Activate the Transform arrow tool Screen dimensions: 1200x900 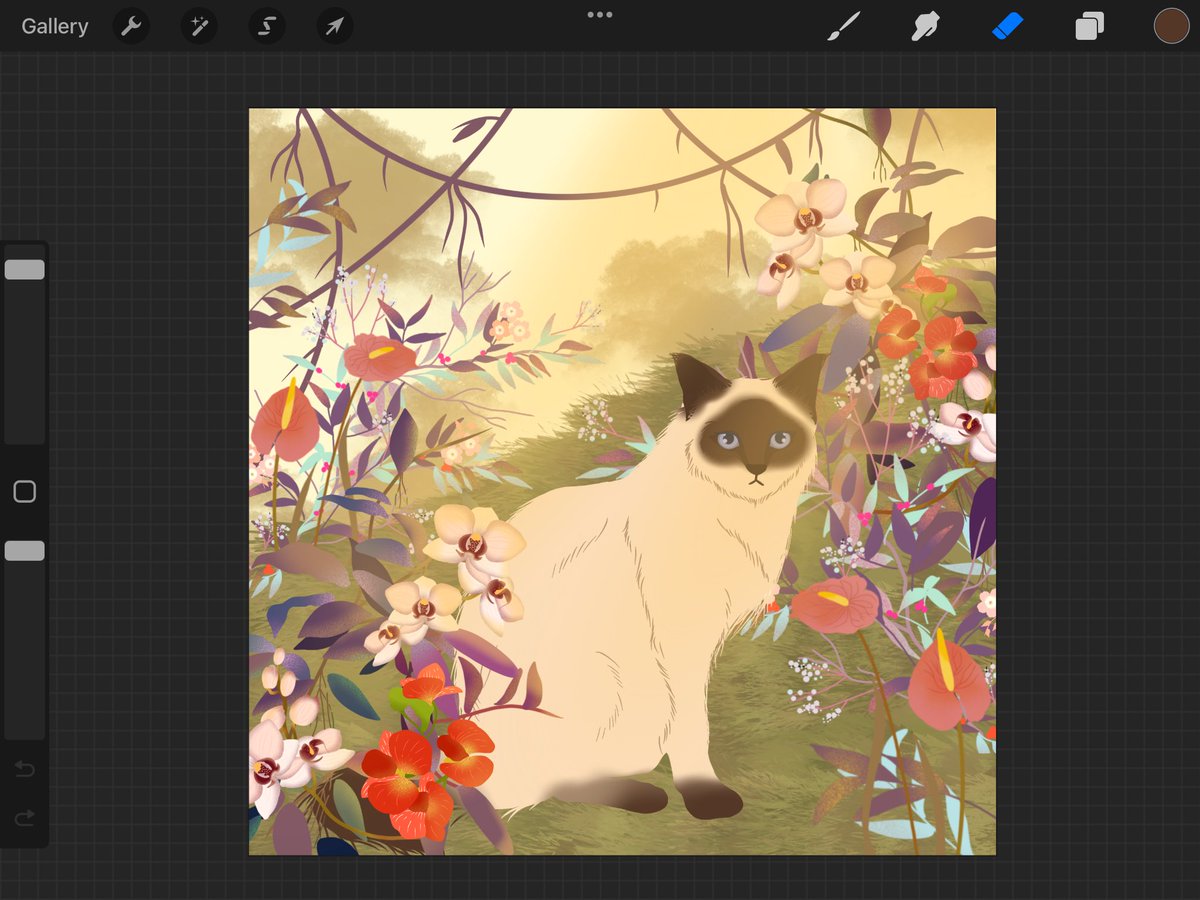(x=335, y=26)
